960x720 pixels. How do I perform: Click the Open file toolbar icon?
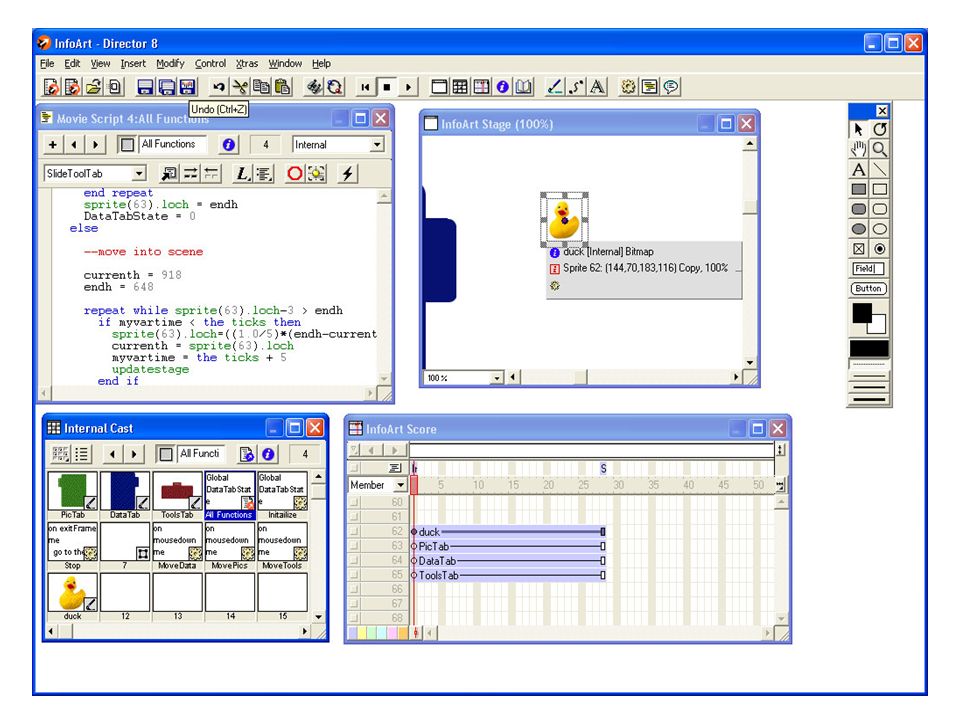tap(93, 87)
